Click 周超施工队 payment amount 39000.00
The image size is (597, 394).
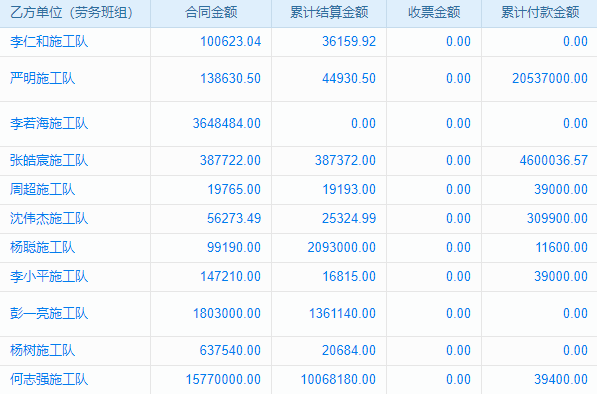tap(561, 189)
